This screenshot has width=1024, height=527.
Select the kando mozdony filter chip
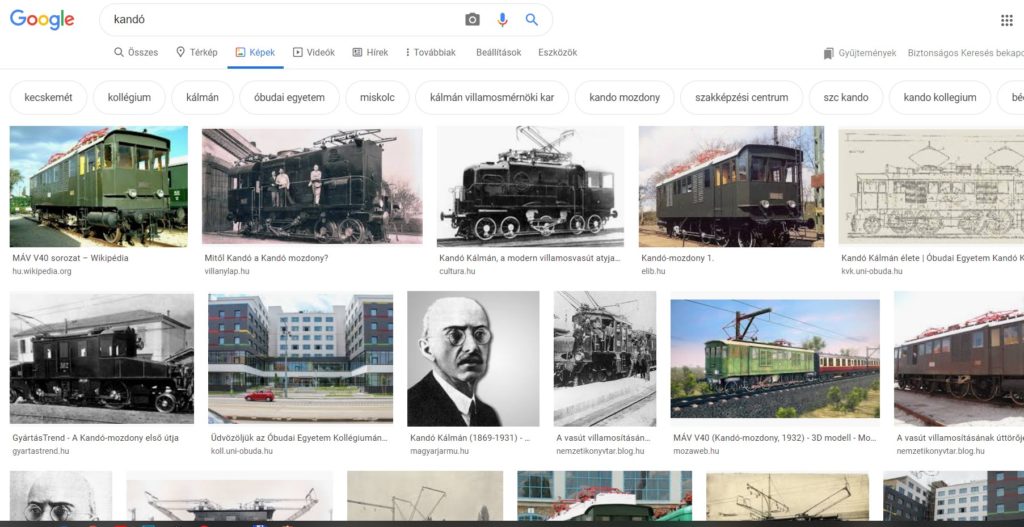tap(624, 97)
